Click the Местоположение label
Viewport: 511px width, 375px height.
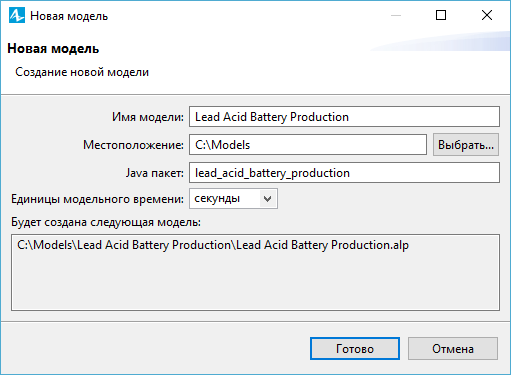[x=133, y=145]
